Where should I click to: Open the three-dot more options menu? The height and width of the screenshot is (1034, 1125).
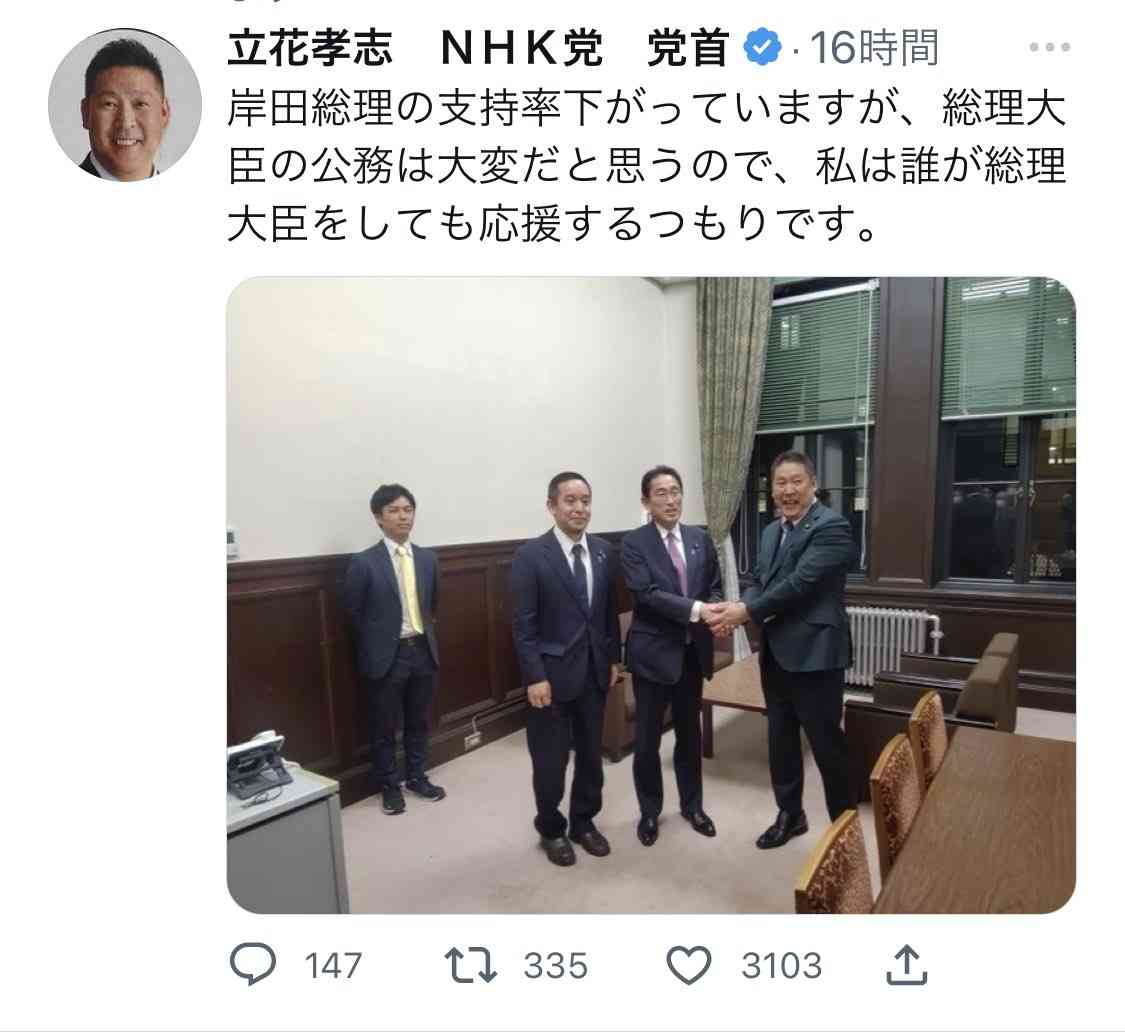tap(1050, 47)
